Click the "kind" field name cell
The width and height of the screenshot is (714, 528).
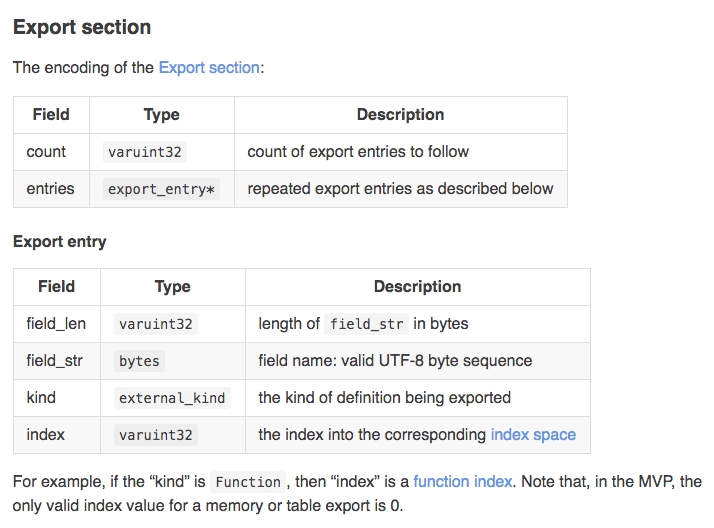tap(41, 398)
